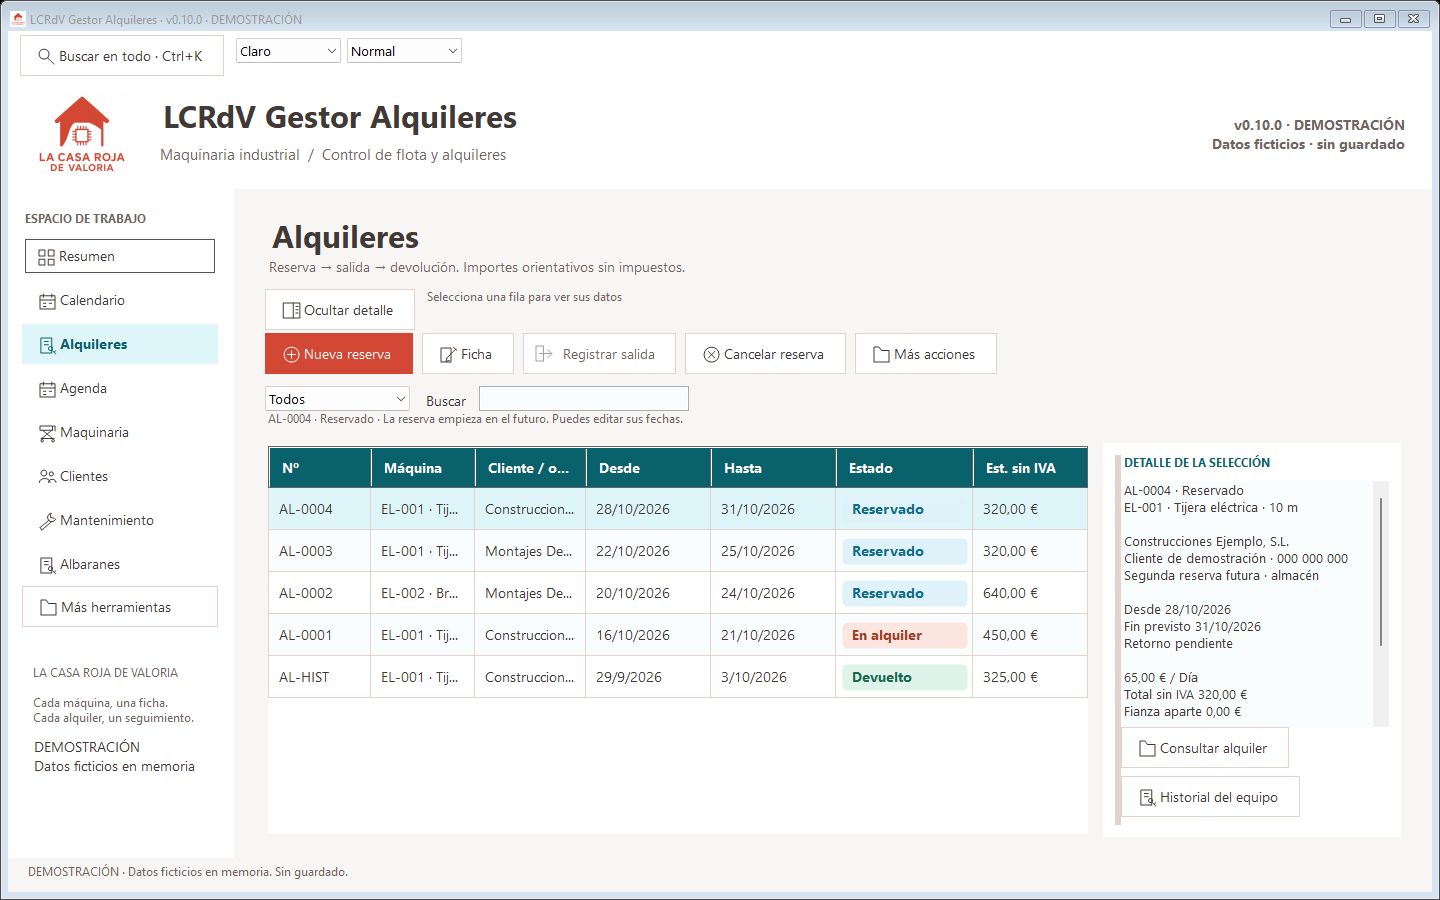Sort by the Estado column header
Viewport: 1440px width, 900px height.
coord(904,468)
